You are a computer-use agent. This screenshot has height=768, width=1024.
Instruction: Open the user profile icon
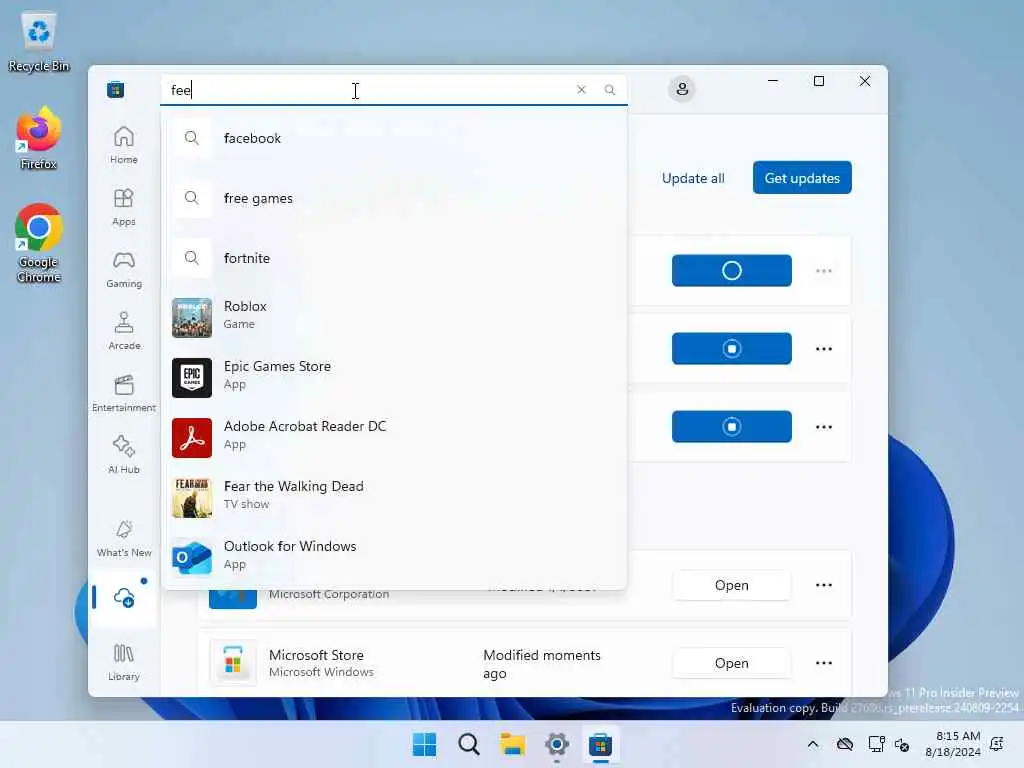pyautogui.click(x=682, y=89)
